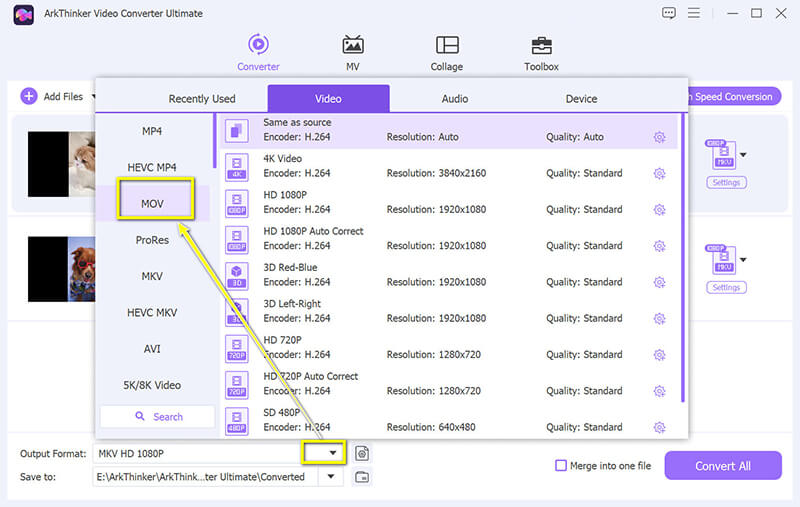Select MOV in the format list
Viewport: 800px width, 507px height.
(x=152, y=204)
